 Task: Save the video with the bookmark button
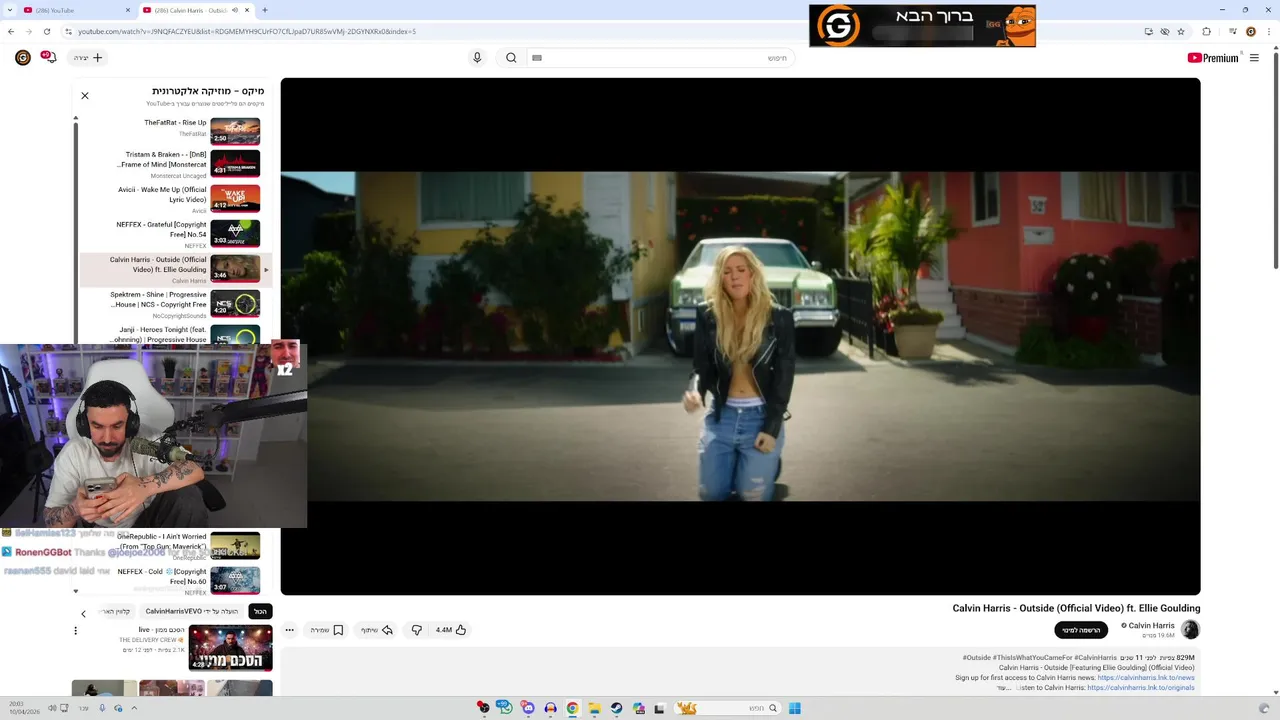(327, 630)
